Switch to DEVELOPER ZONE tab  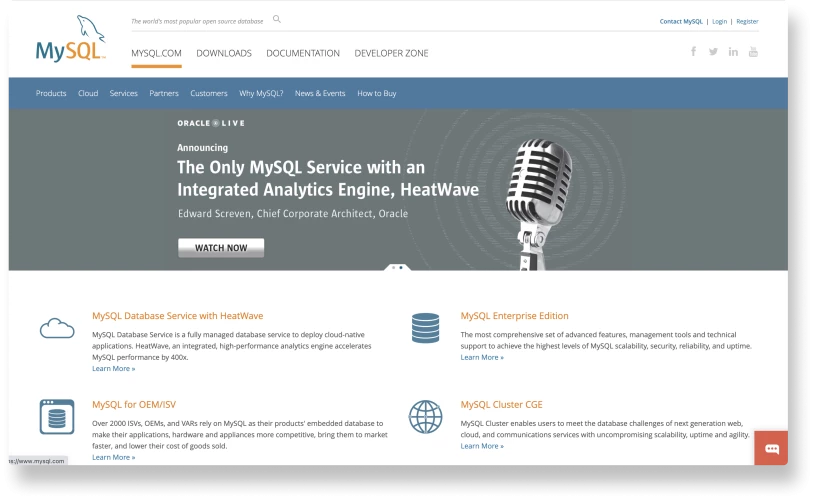pos(391,53)
